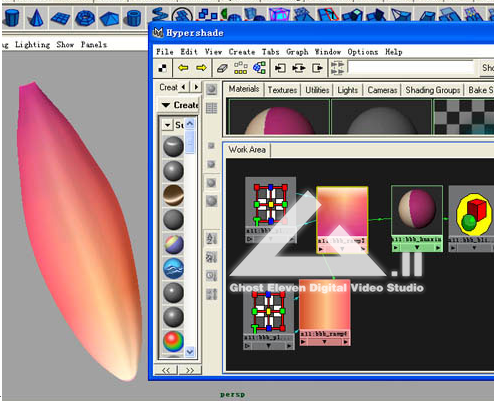Click the circled soccer ball shelf icon
Screen dimensions: 494x401
tap(182, 15)
